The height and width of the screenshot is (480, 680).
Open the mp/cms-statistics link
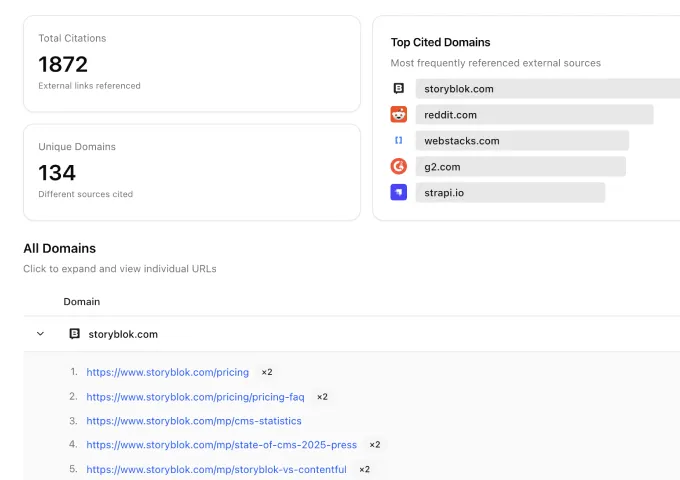coord(194,421)
